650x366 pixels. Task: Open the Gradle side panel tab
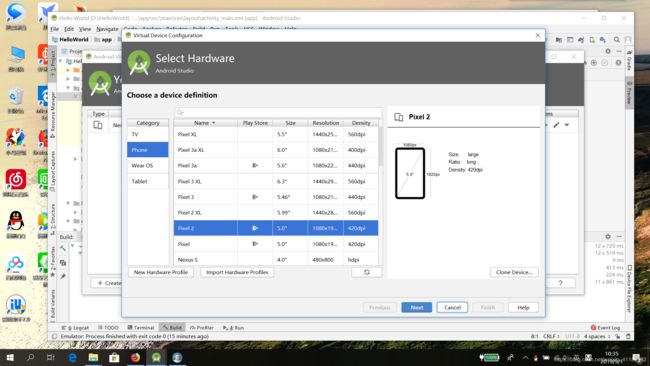[629, 61]
